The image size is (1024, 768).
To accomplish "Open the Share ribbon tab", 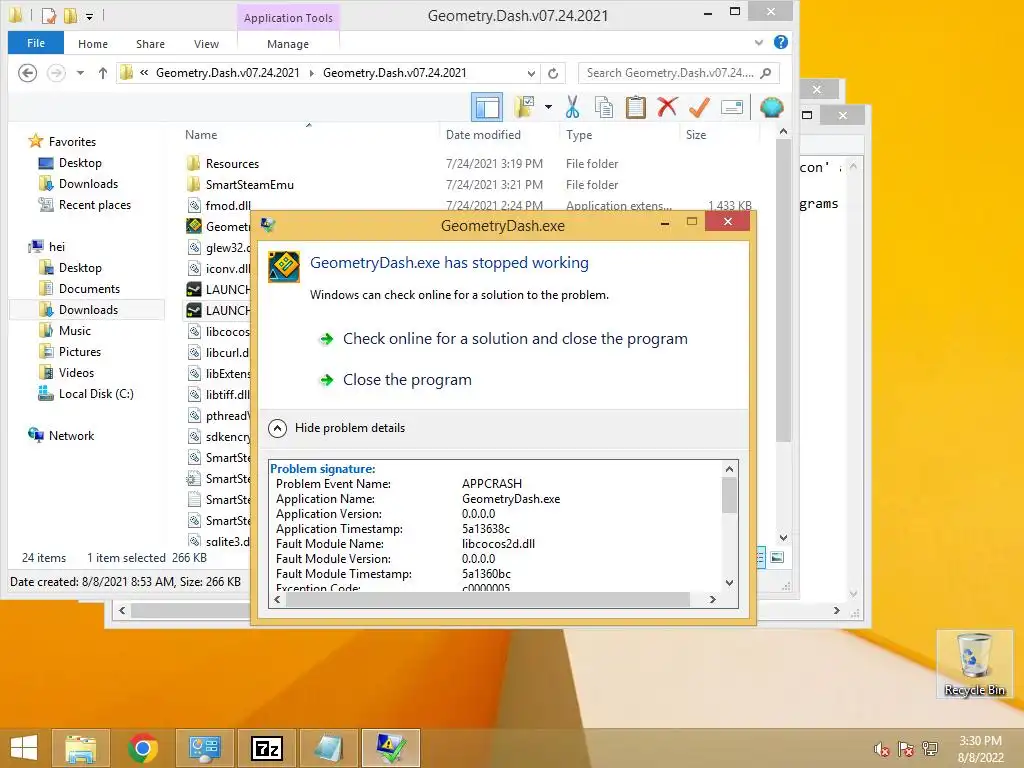I will (x=150, y=44).
